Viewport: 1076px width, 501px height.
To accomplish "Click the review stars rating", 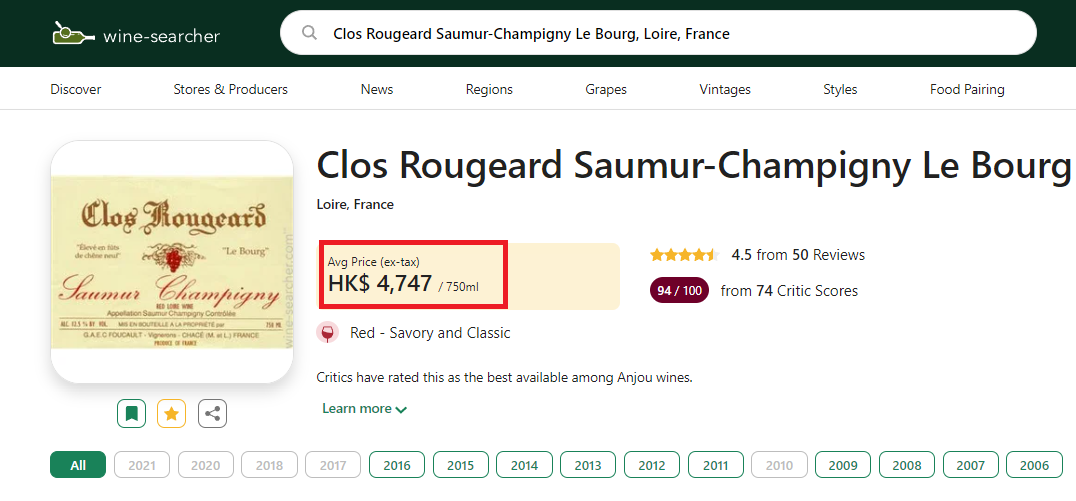I will click(x=684, y=255).
